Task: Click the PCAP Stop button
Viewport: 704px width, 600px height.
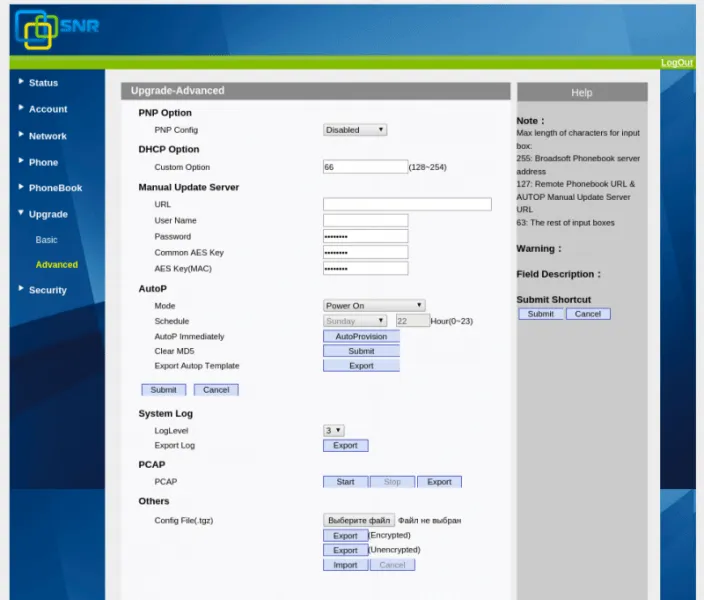Action: tap(392, 482)
